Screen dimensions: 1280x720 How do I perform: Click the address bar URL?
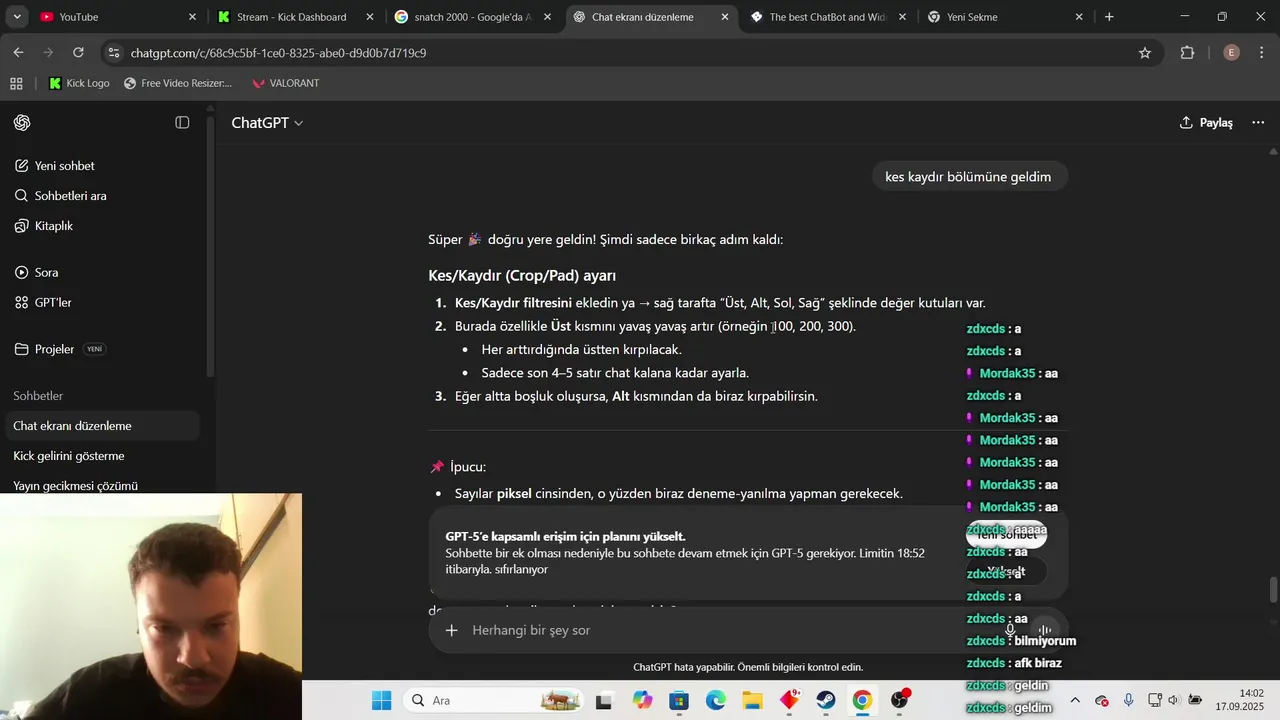pyautogui.click(x=278, y=53)
